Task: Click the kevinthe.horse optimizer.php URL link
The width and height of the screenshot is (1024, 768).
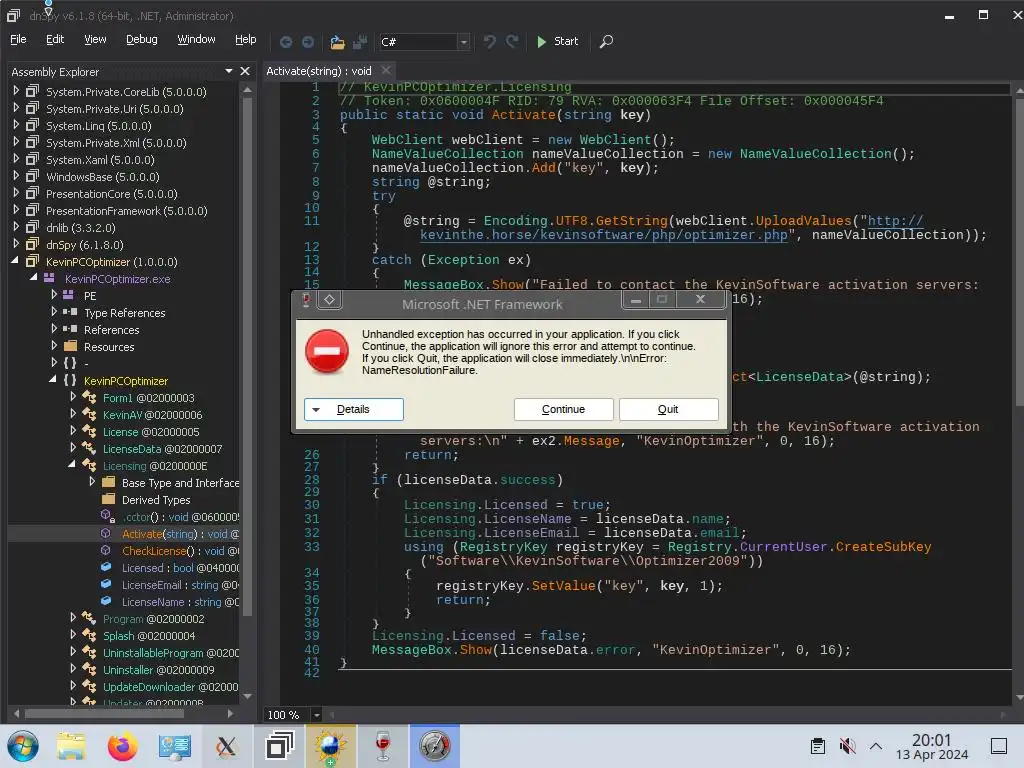Action: (x=603, y=234)
